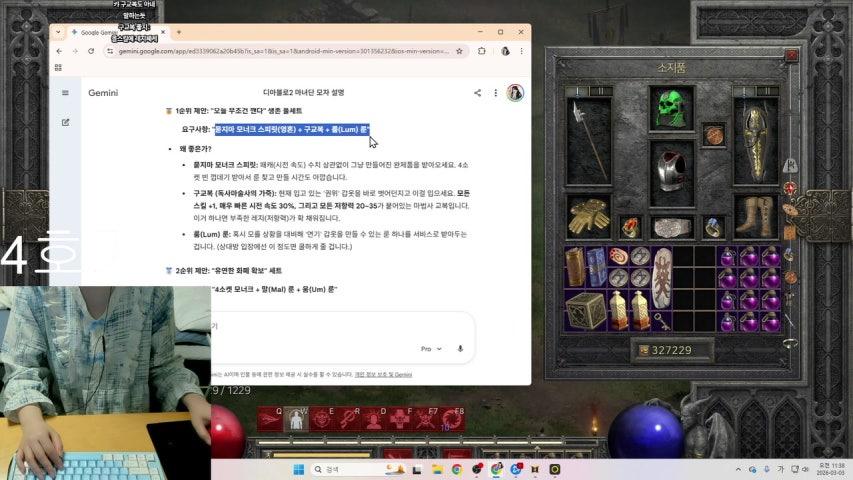Activate the W hotkey skill icon
Screen dimensions: 853x480
click(296, 420)
